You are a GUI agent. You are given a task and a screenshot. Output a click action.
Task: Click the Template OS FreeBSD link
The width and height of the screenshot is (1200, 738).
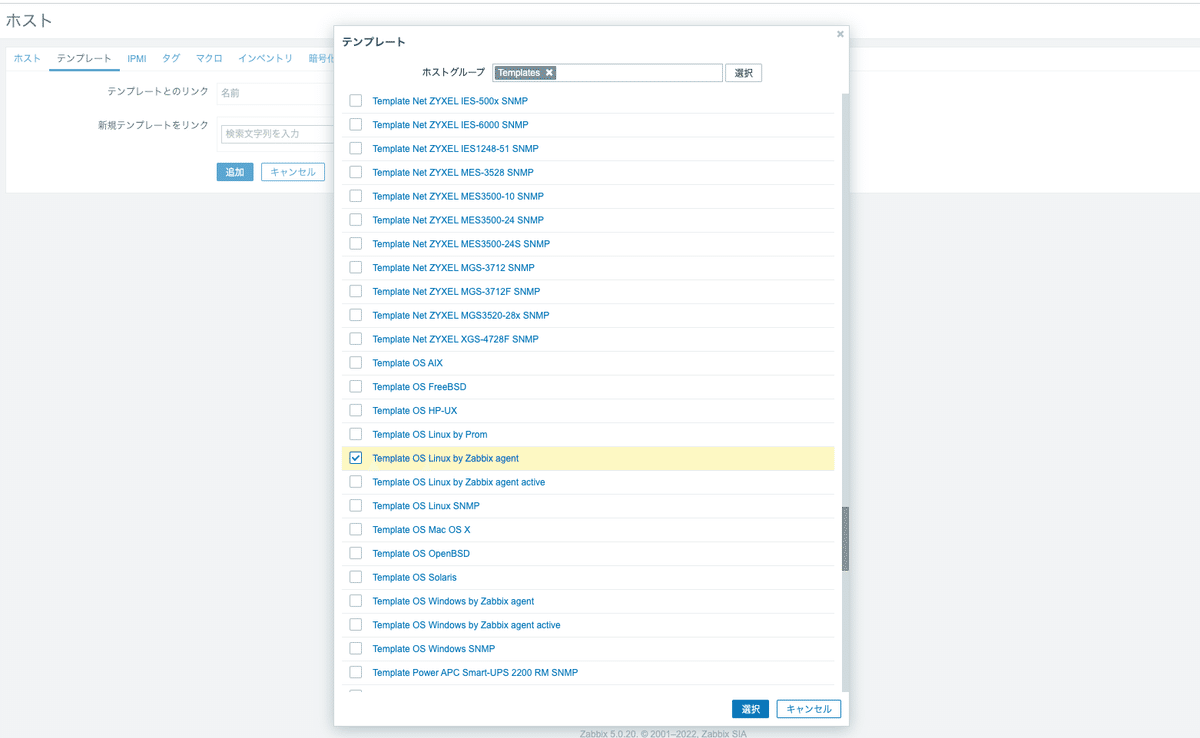pos(419,387)
